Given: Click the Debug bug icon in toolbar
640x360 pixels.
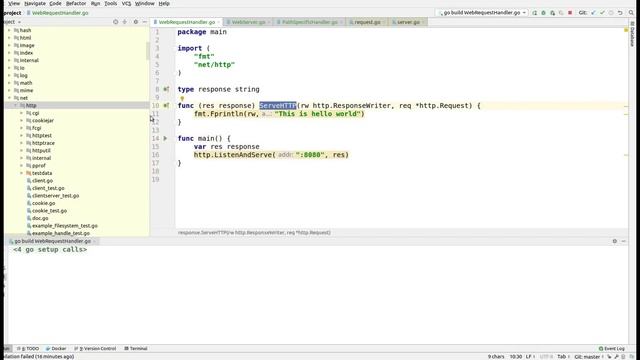Looking at the screenshot, I should (543, 13).
